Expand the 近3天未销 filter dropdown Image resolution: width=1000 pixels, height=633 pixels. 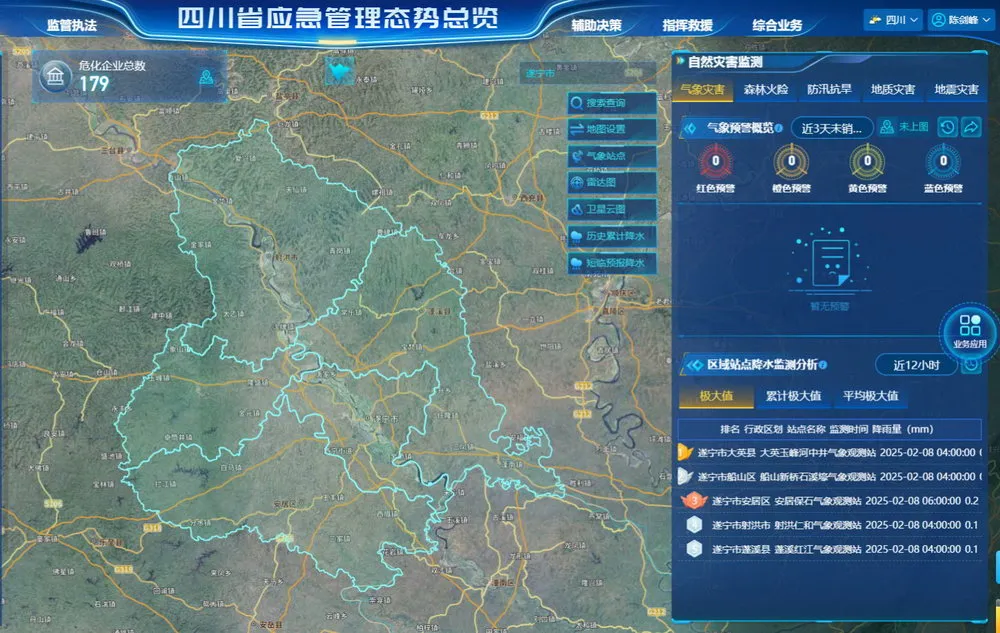click(832, 128)
